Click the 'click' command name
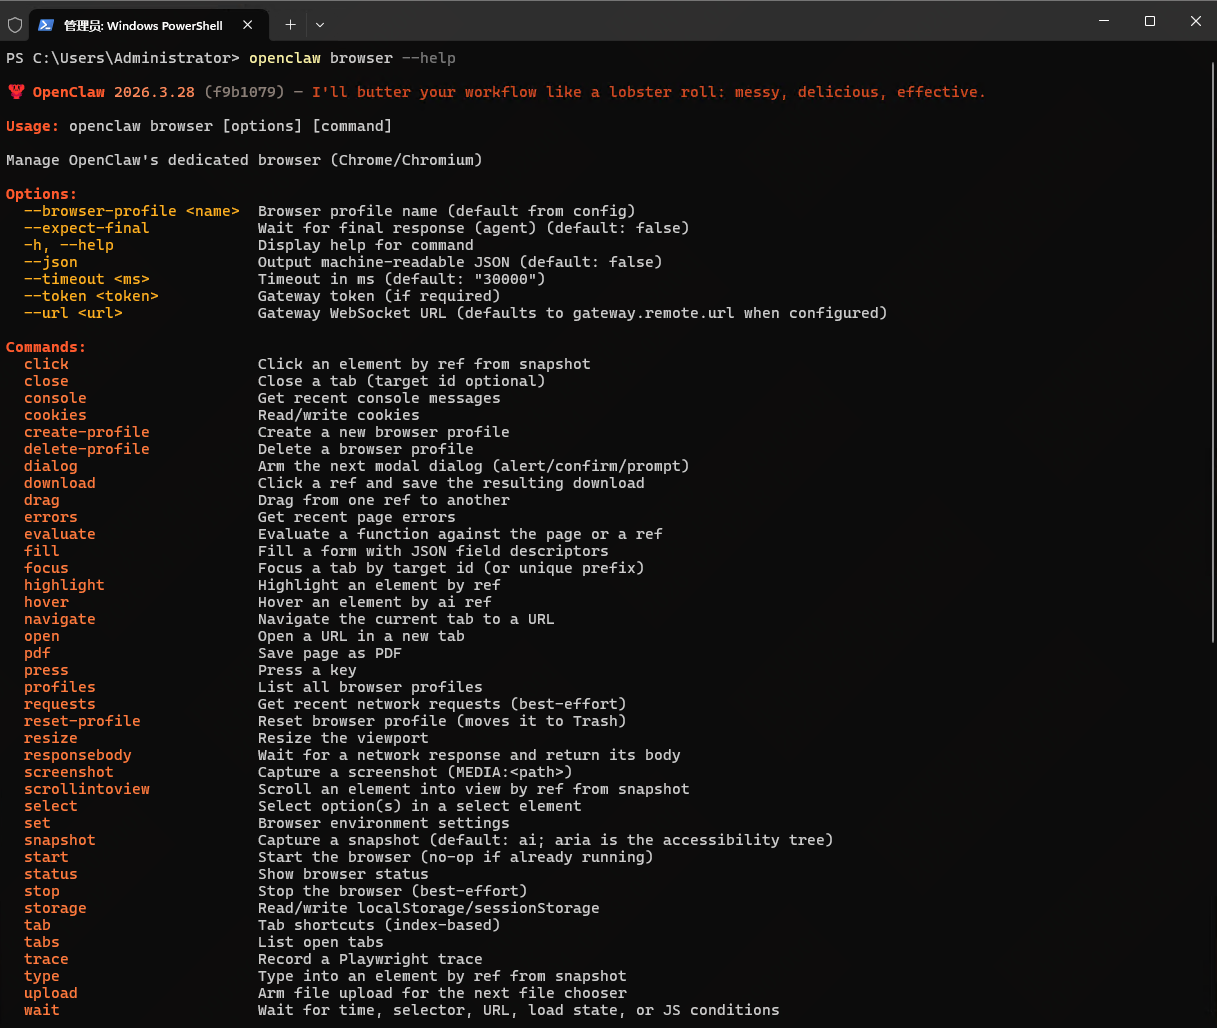The width and height of the screenshot is (1217, 1028). [x=47, y=364]
